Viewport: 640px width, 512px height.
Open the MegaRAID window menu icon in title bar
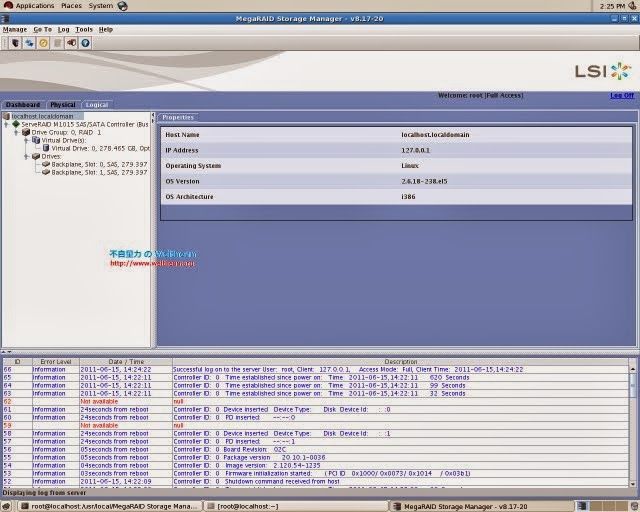[x=4, y=19]
